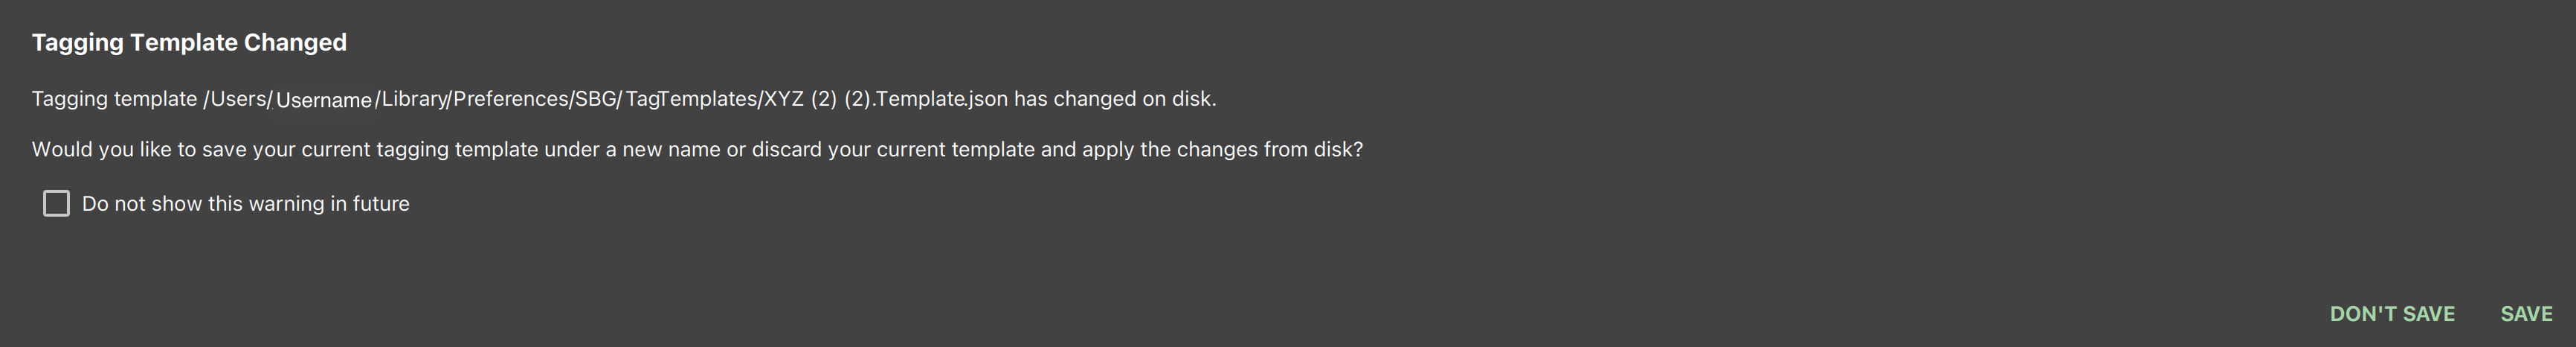The image size is (2576, 347).
Task: Click the 'Username' segment in the path
Action: coord(324,100)
